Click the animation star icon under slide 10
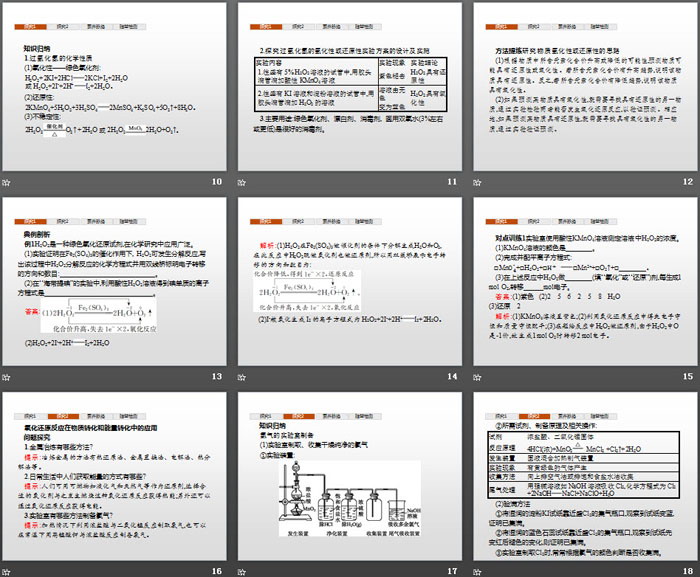 pyautogui.click(x=8, y=182)
